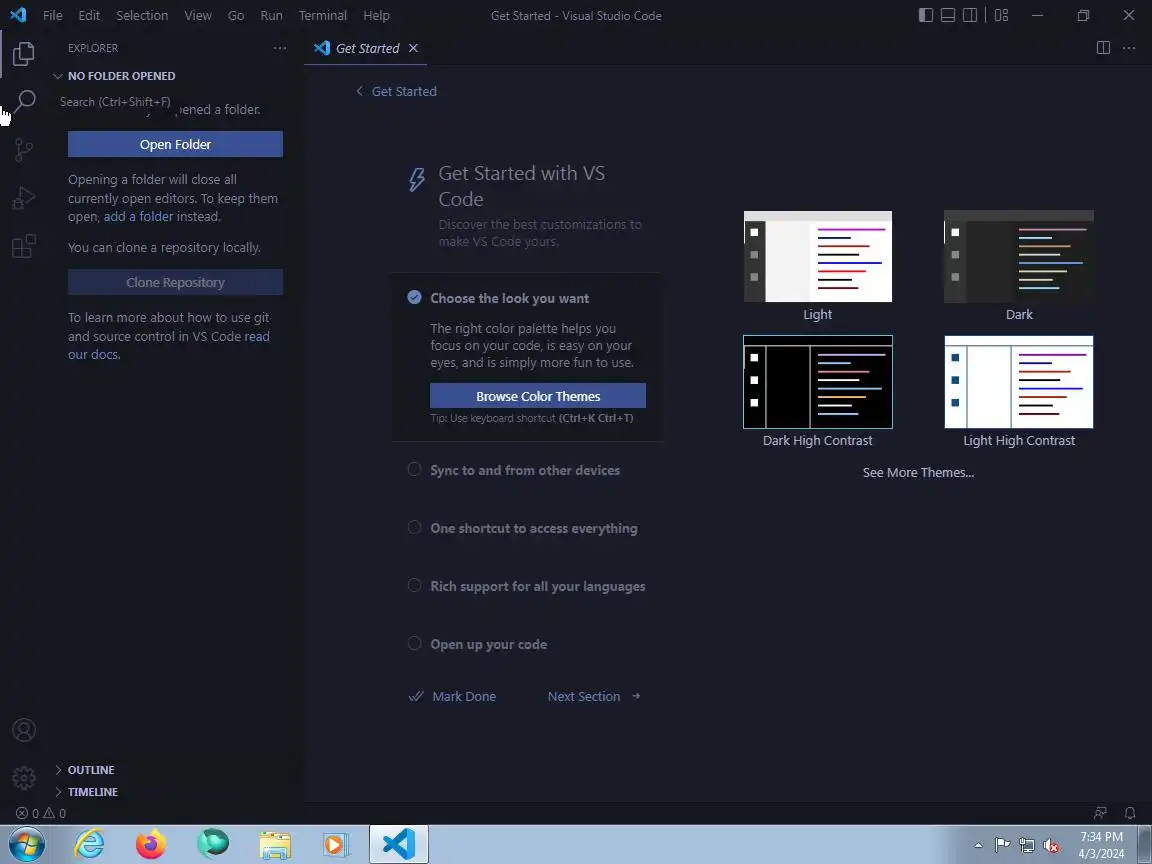Open the Terminal menu

(323, 15)
